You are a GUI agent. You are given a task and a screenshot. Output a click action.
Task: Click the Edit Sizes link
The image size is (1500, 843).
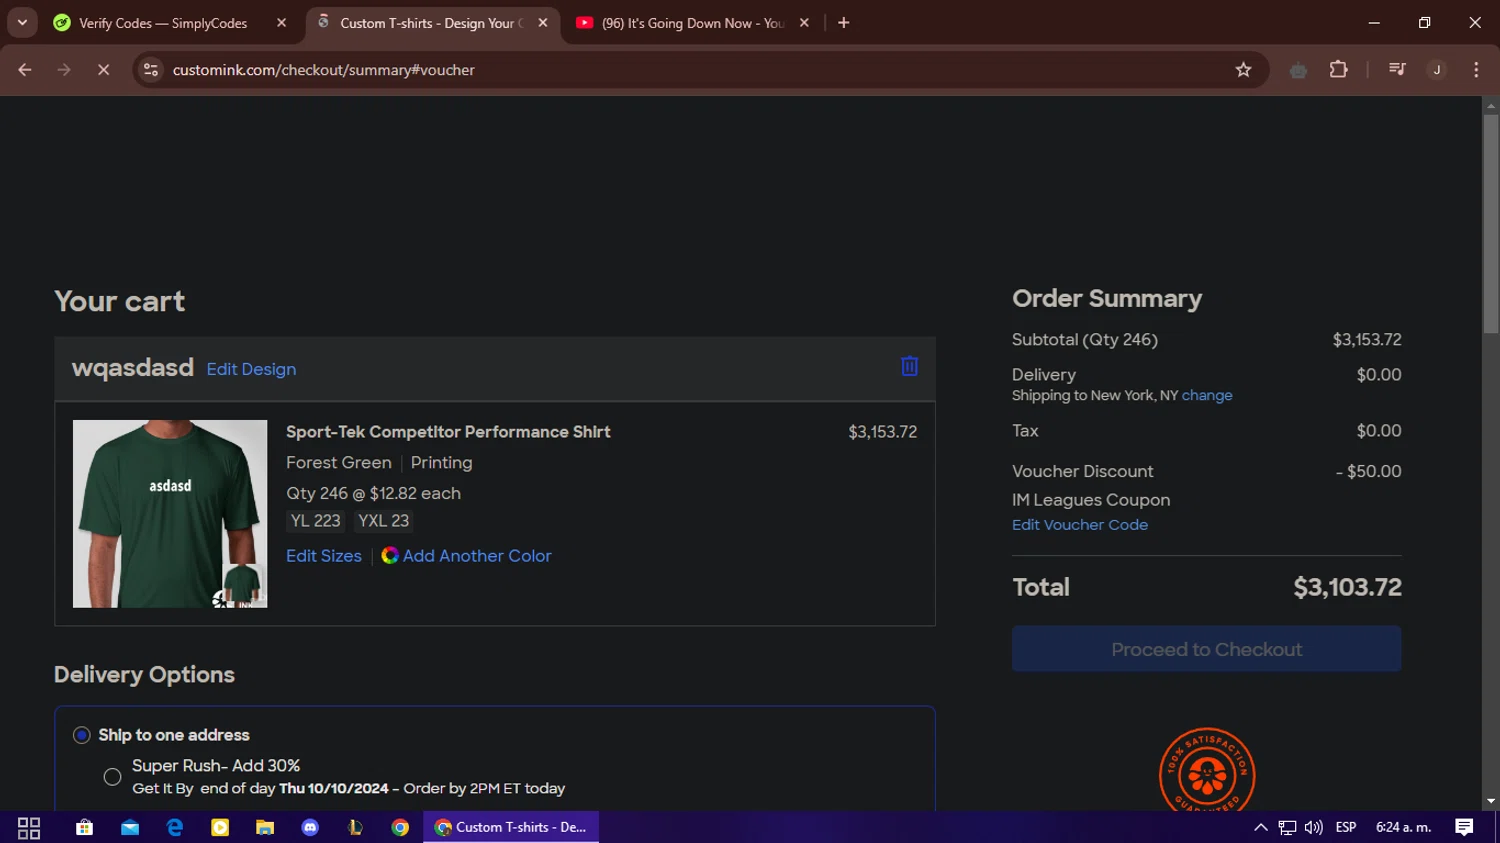[324, 555]
